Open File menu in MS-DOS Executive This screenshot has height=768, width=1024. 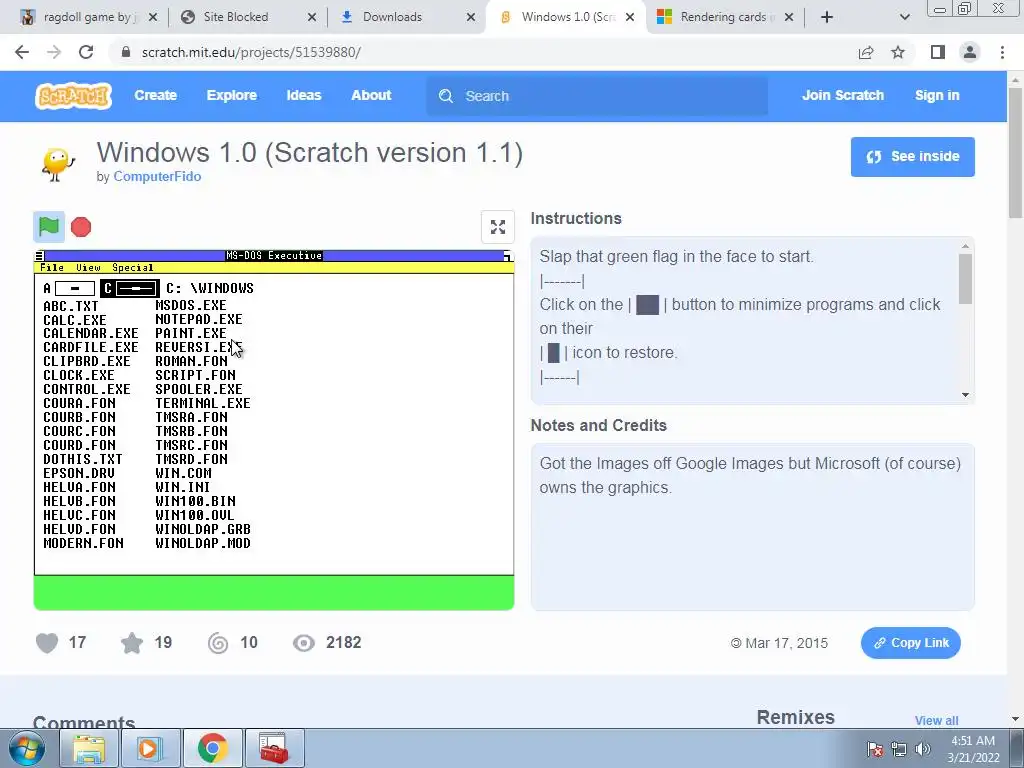tap(52, 268)
